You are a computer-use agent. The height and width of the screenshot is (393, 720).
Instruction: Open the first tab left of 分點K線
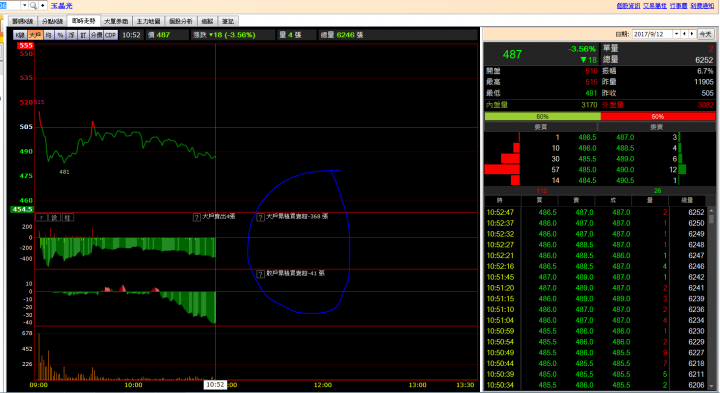(23, 21)
